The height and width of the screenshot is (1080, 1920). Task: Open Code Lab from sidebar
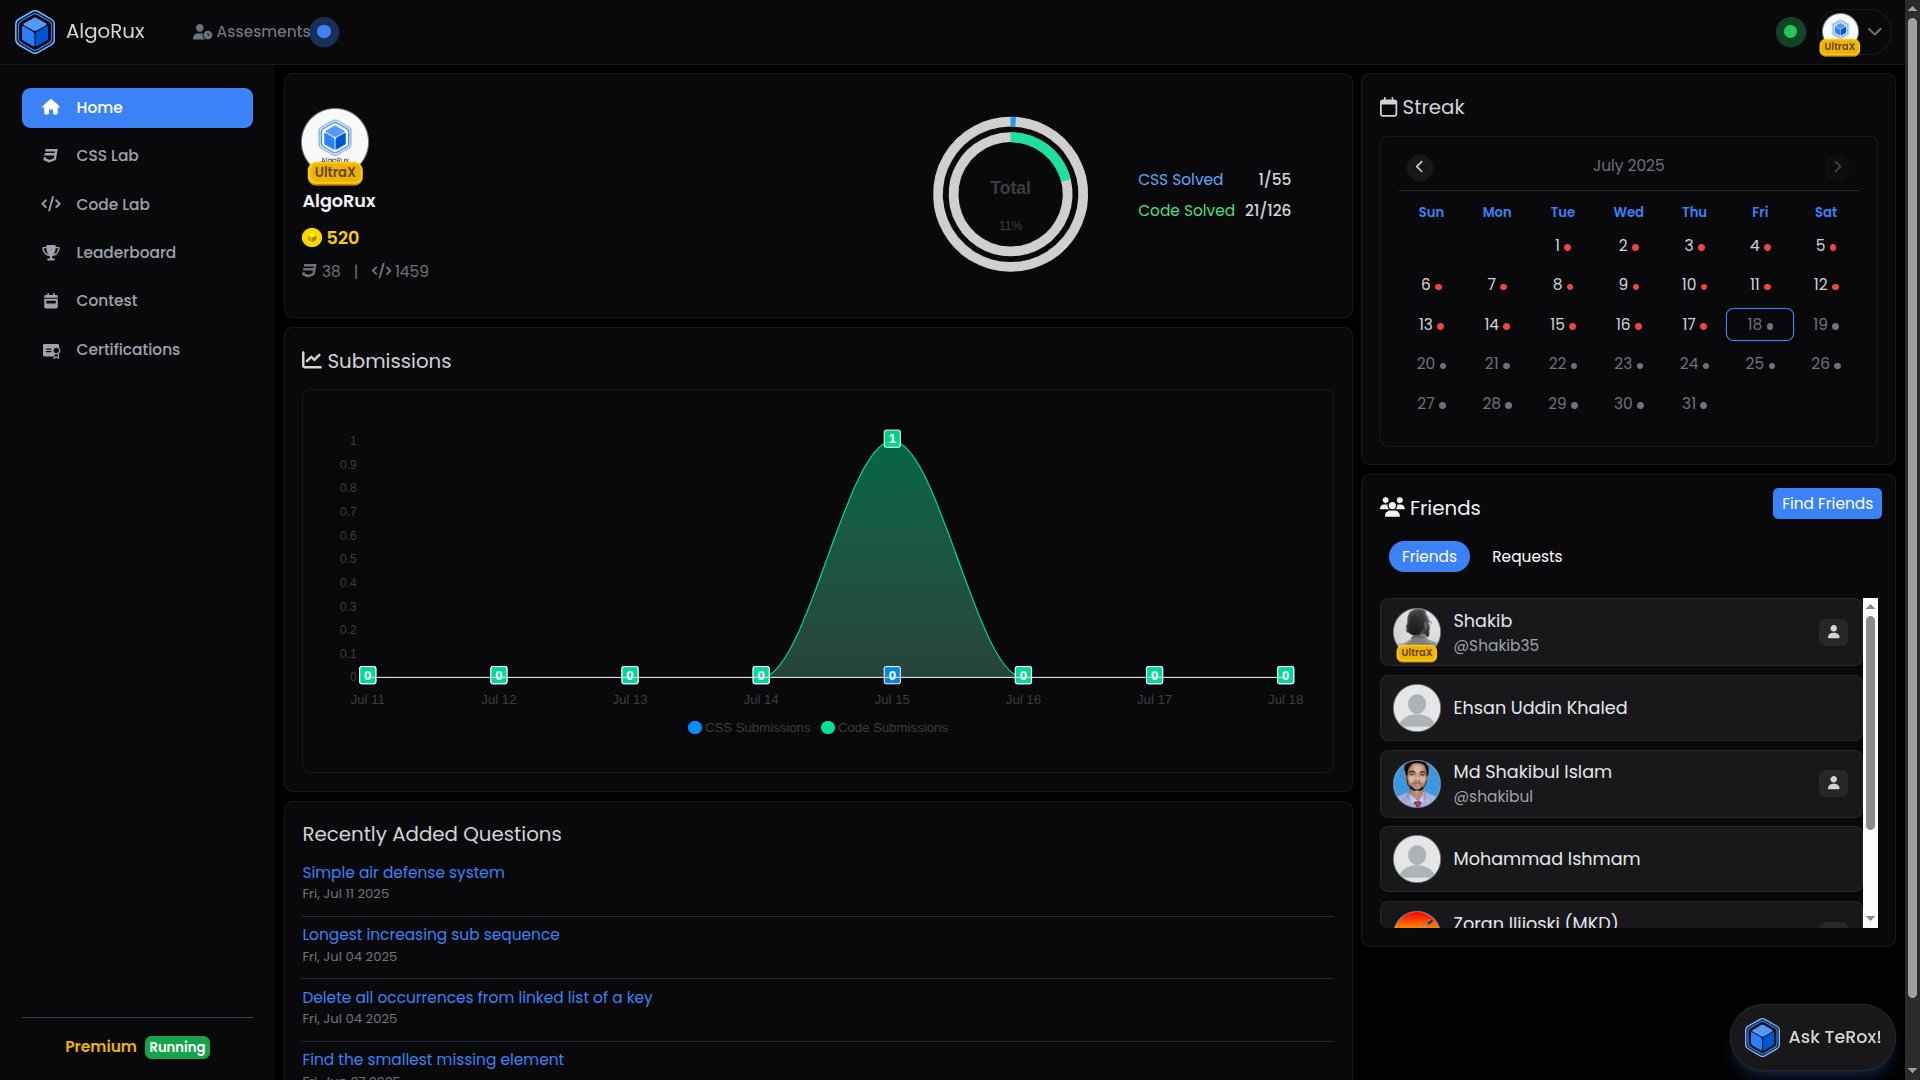tap(137, 205)
